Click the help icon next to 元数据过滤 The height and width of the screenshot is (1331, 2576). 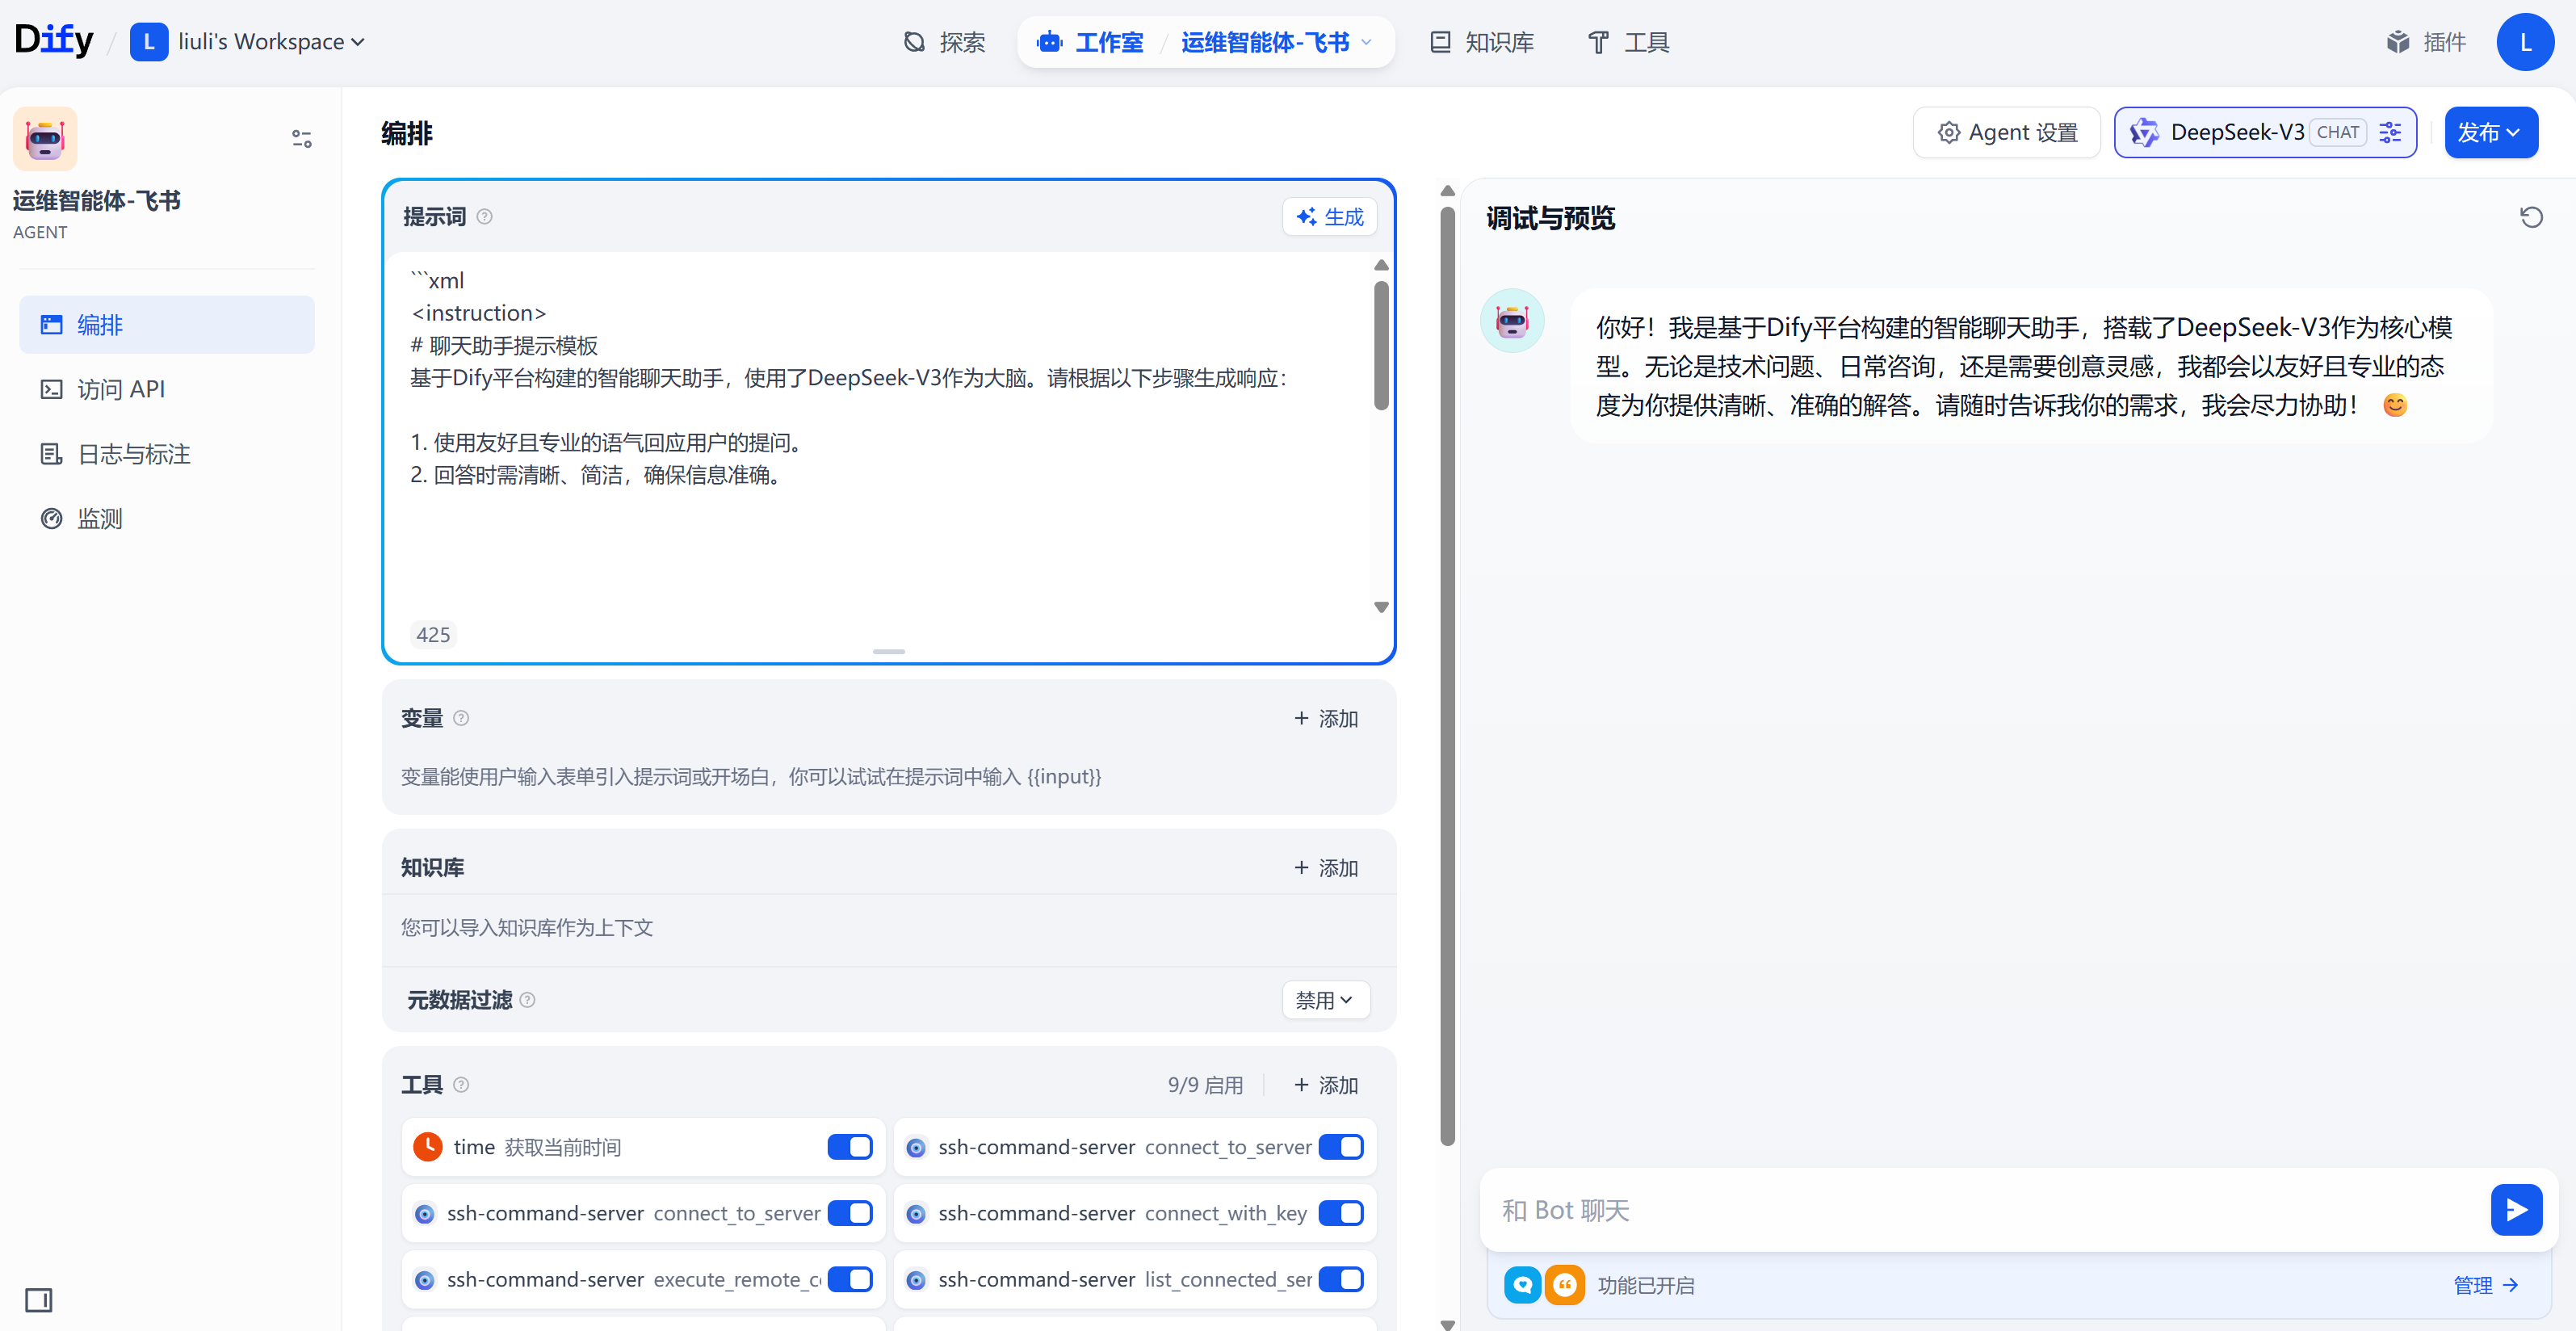tap(528, 1000)
